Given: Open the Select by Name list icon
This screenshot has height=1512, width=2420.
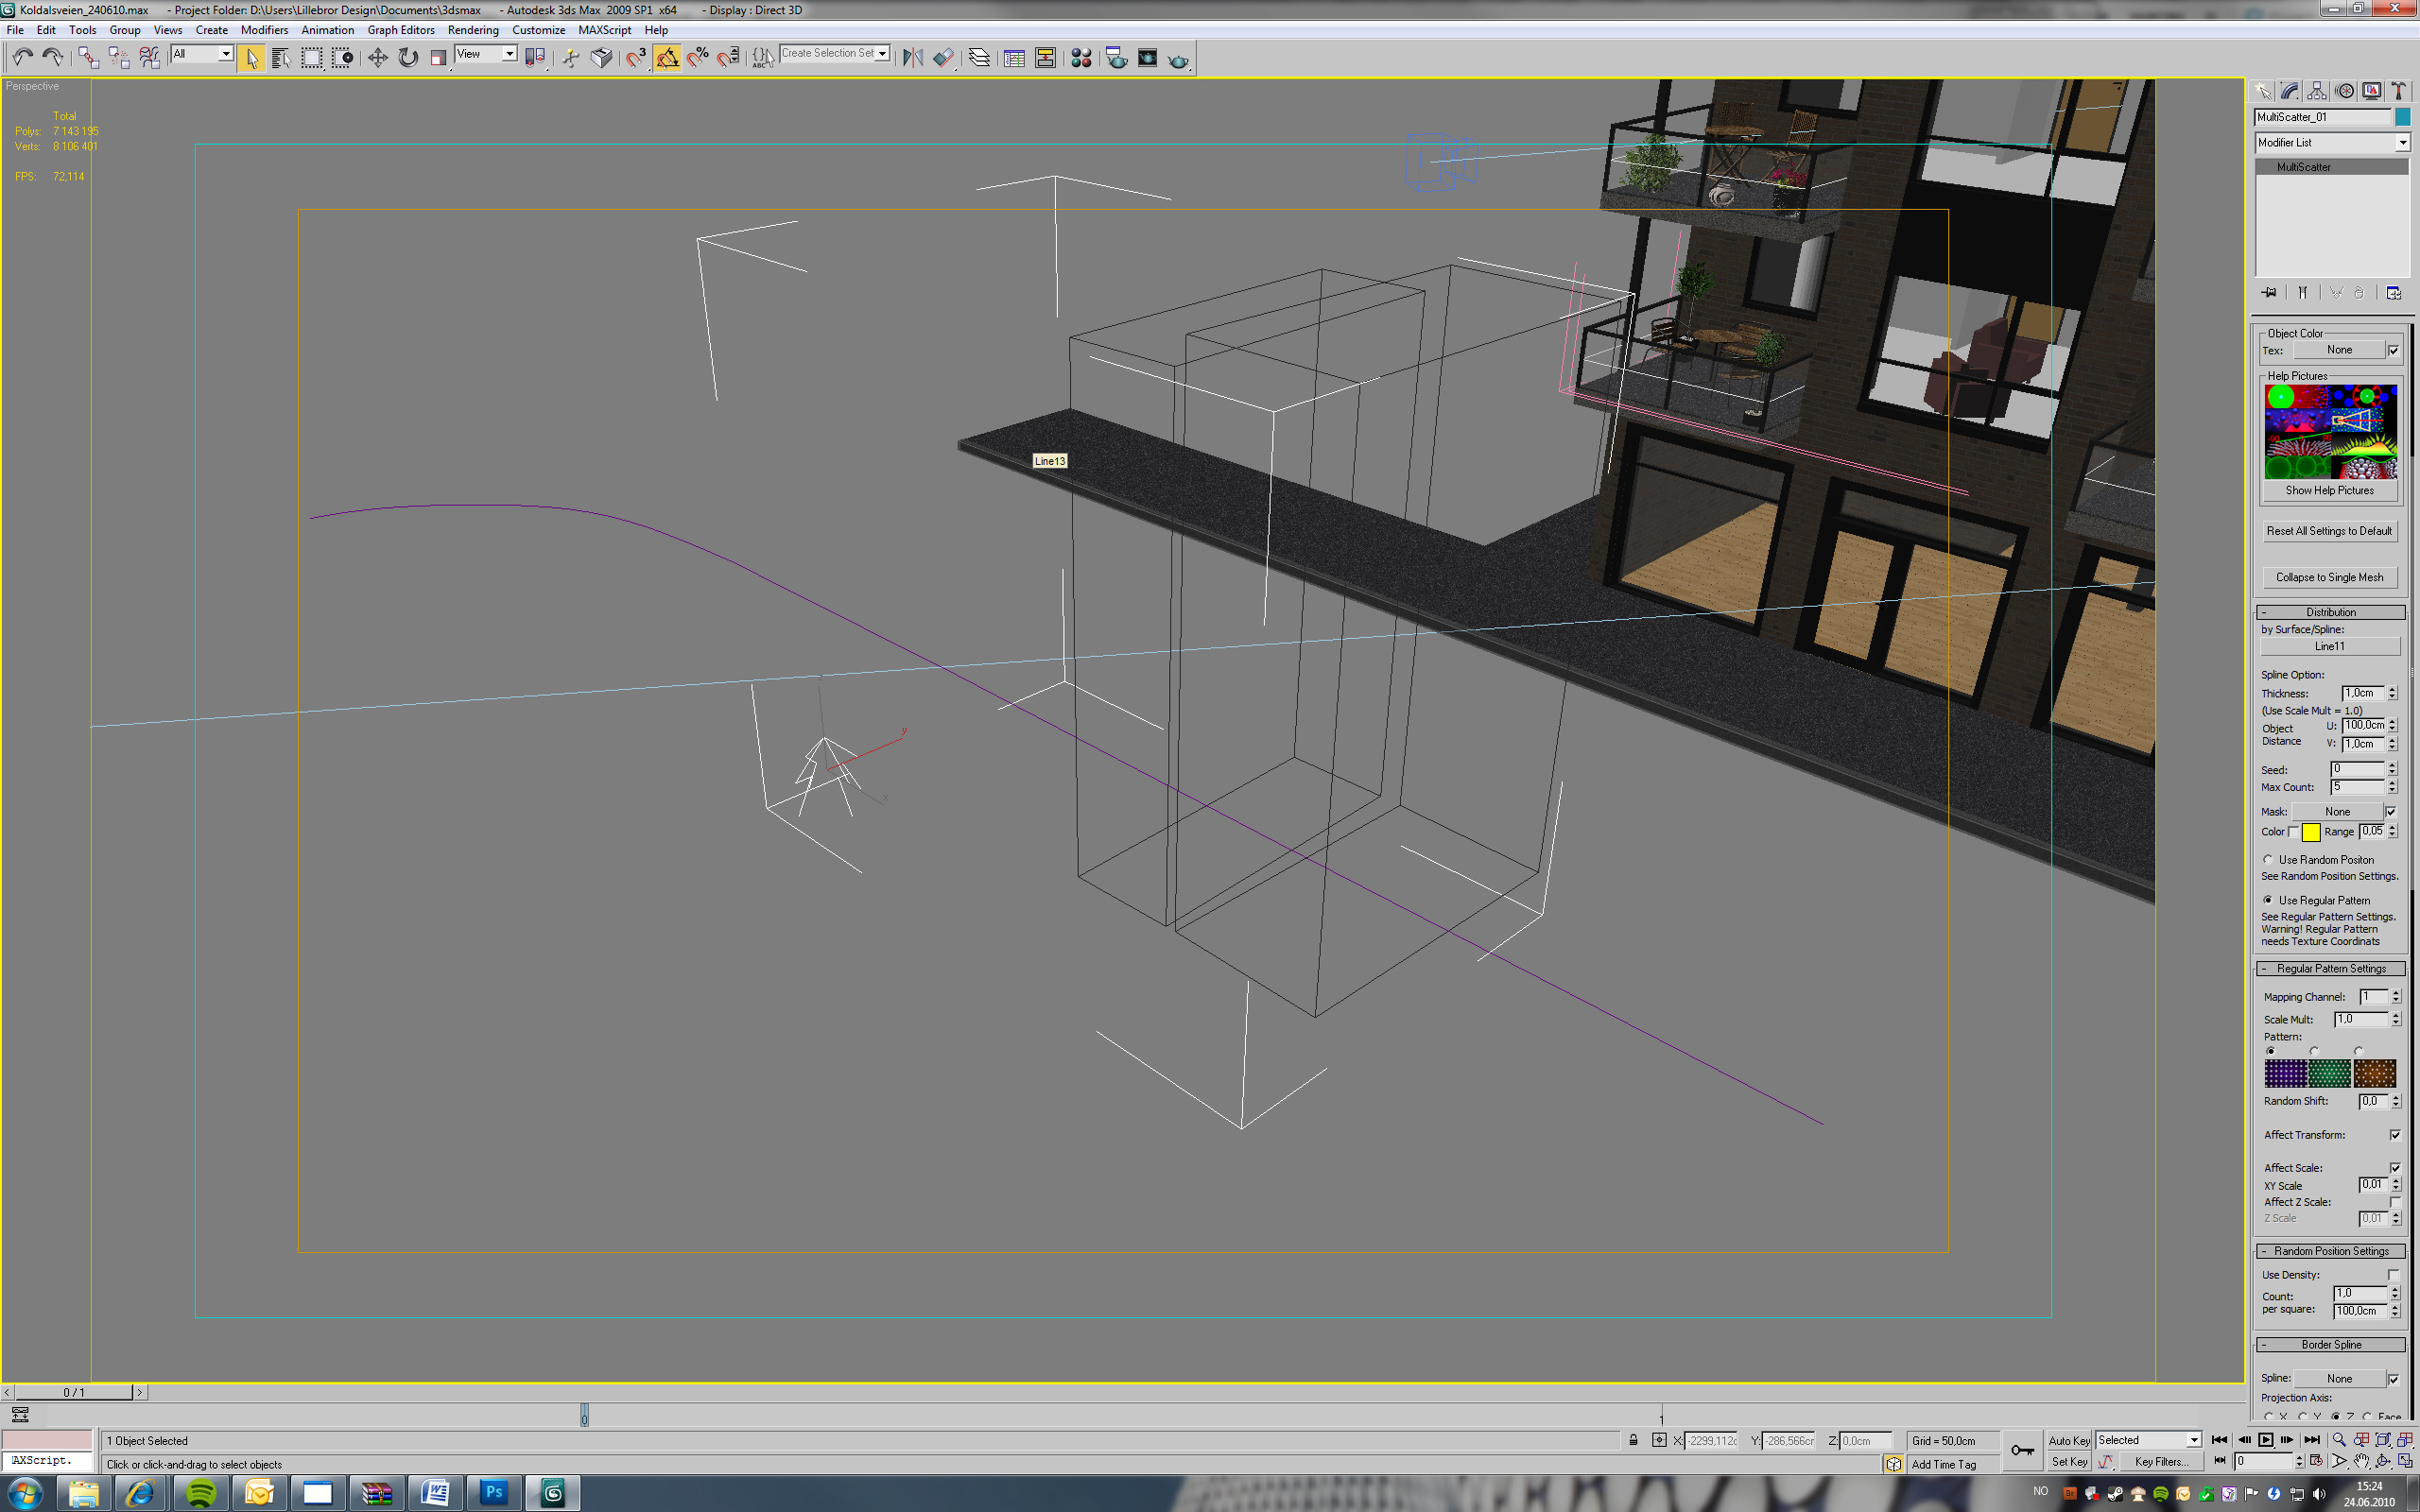Looking at the screenshot, I should click(281, 58).
